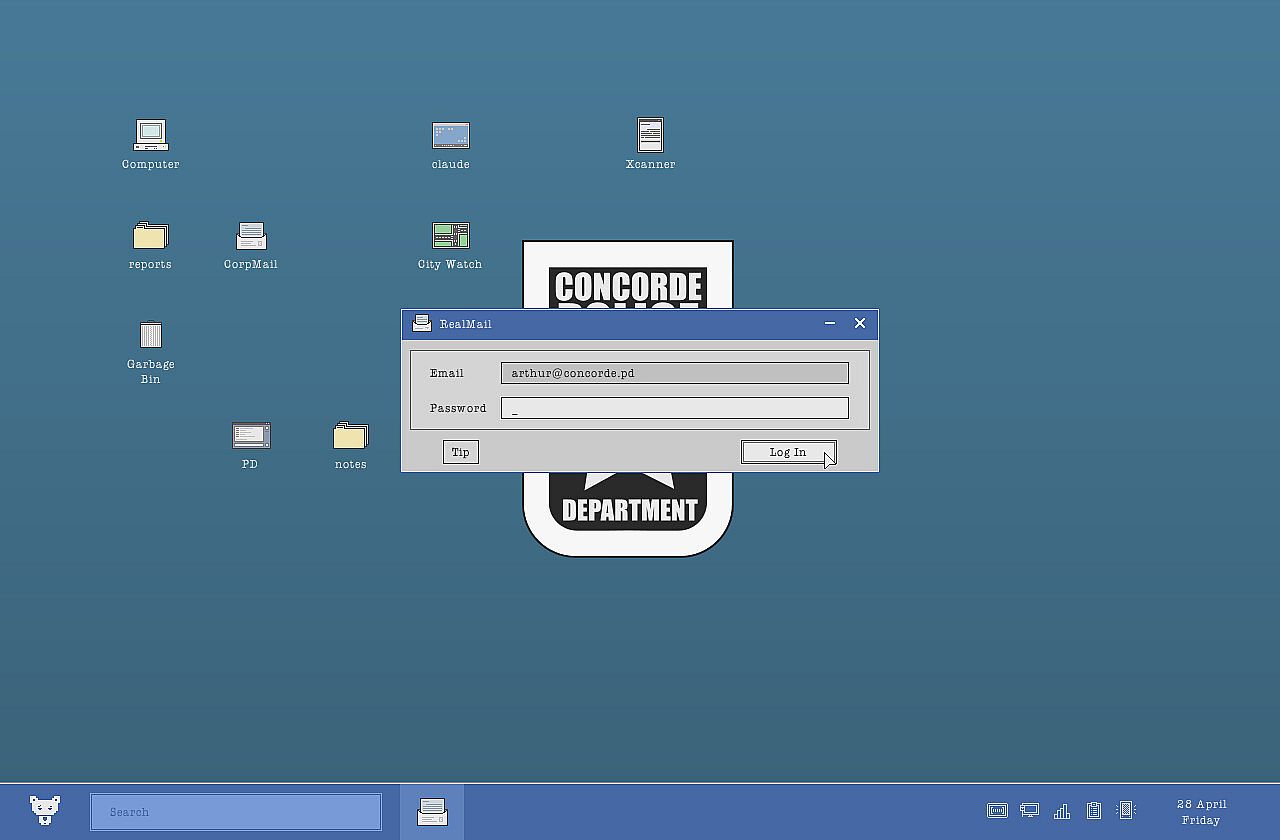This screenshot has height=840, width=1280.
Task: Click the taskbar Search box
Action: (236, 812)
